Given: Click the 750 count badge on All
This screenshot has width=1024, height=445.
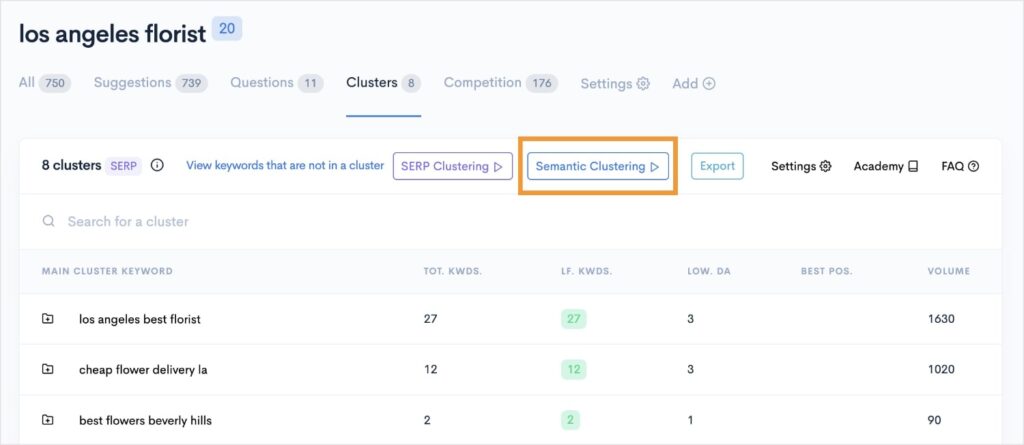Looking at the screenshot, I should coord(55,84).
